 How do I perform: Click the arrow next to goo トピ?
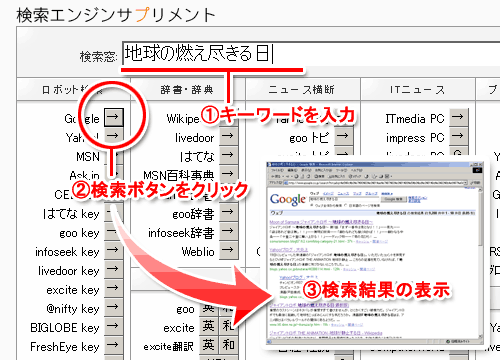pos(343,136)
